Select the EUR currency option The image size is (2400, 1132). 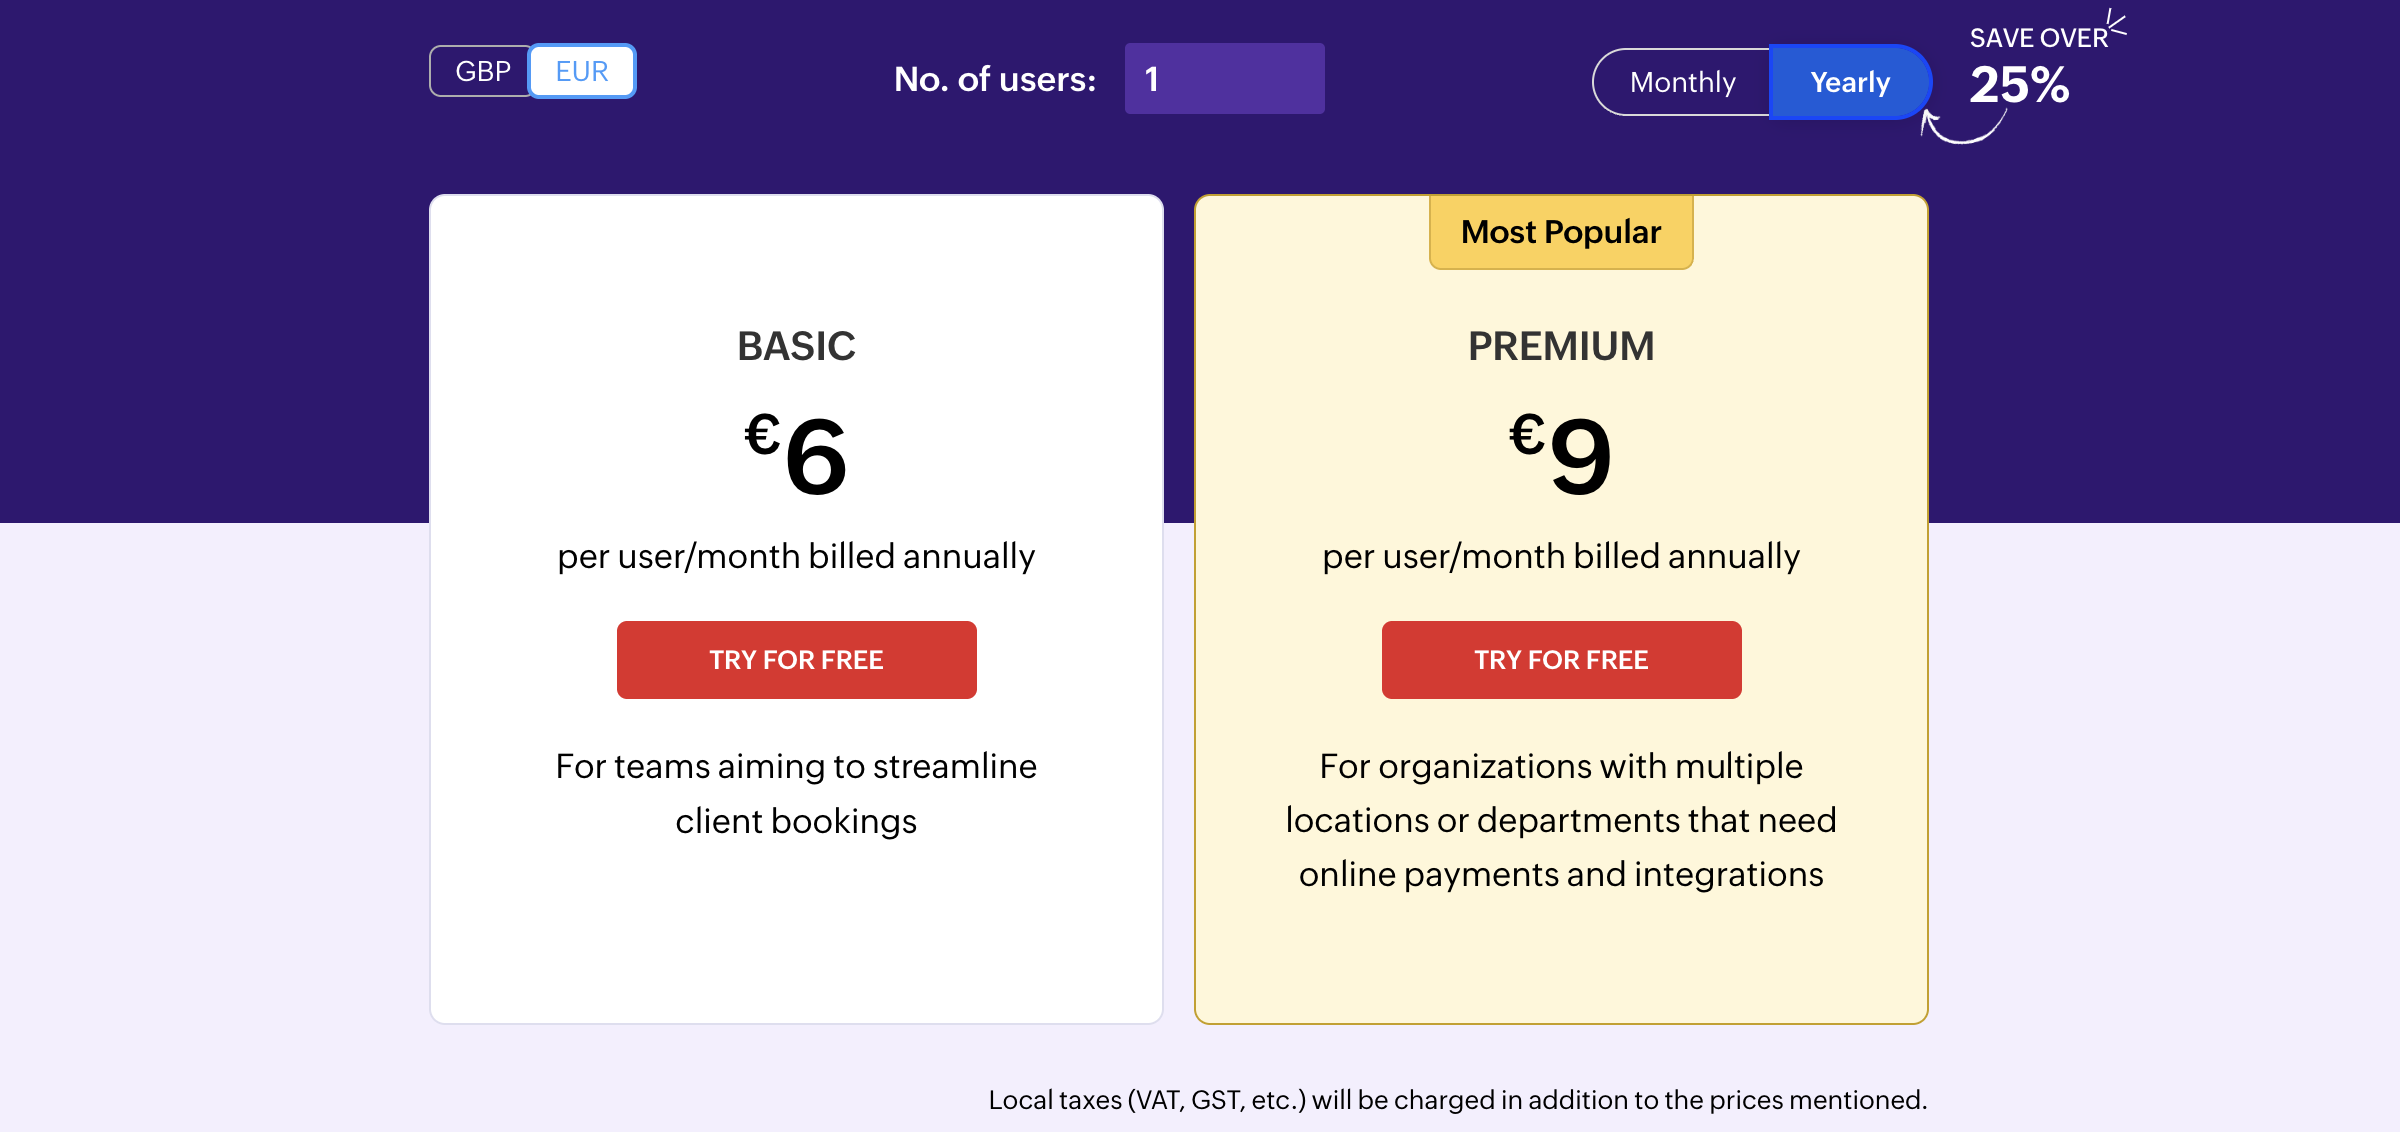click(x=582, y=70)
